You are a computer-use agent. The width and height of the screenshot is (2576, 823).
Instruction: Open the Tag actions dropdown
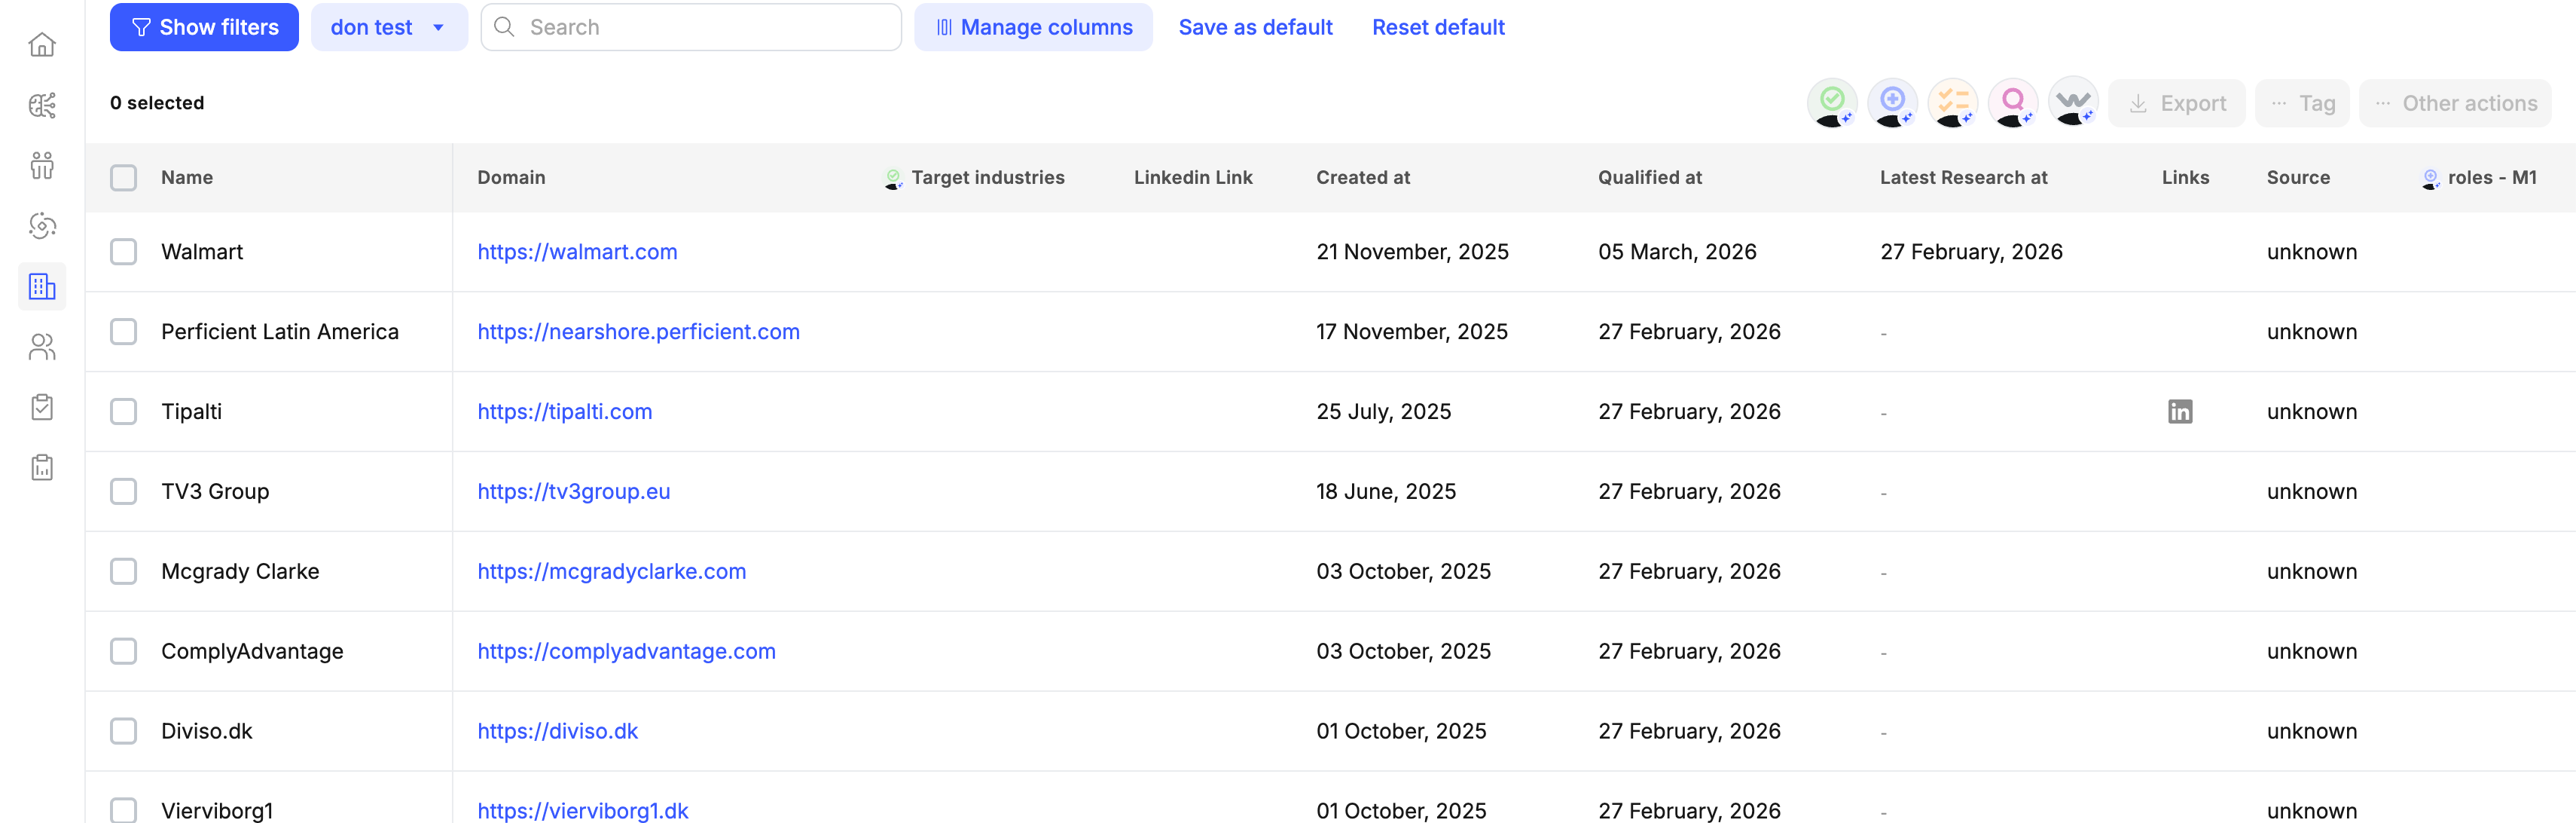pos(2302,103)
